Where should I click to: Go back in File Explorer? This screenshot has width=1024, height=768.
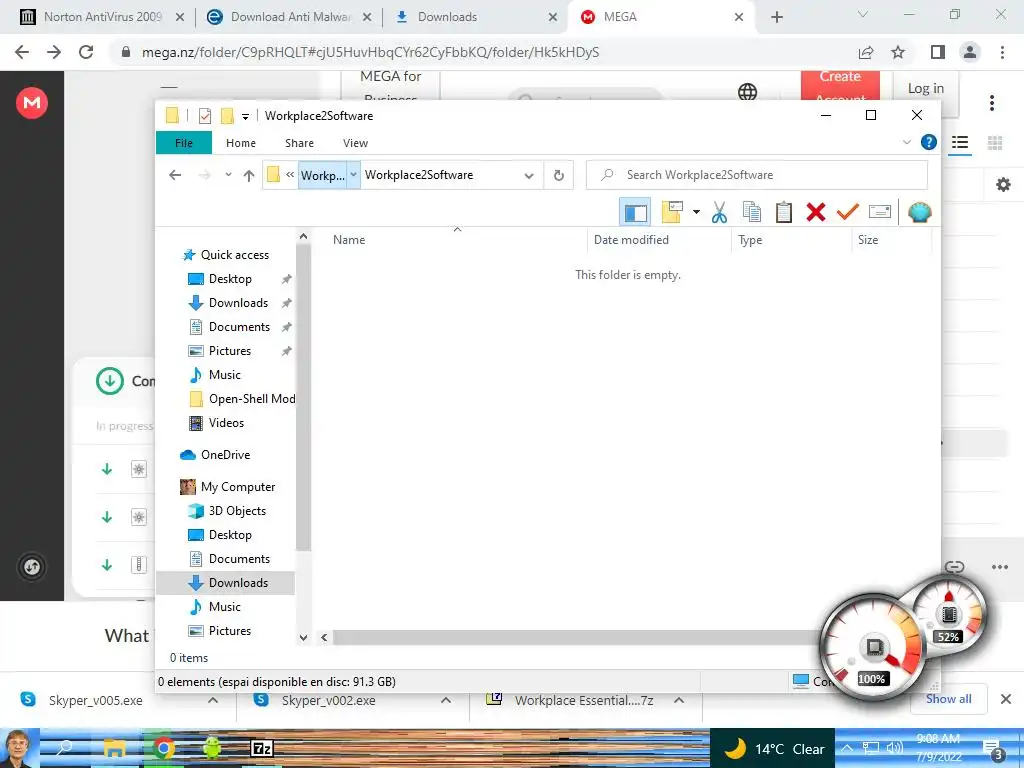tap(174, 175)
